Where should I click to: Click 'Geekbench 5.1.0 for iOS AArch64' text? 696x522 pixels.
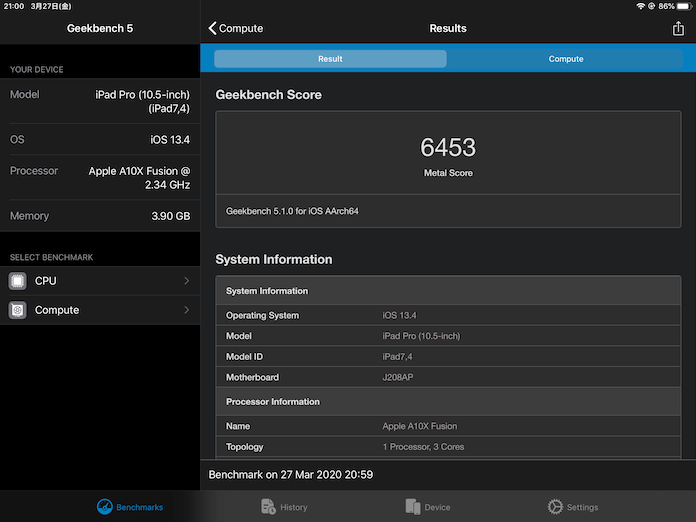click(x=292, y=211)
